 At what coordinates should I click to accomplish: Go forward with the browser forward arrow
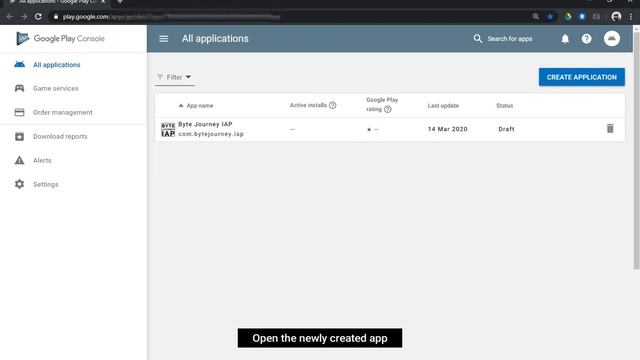[x=24, y=17]
